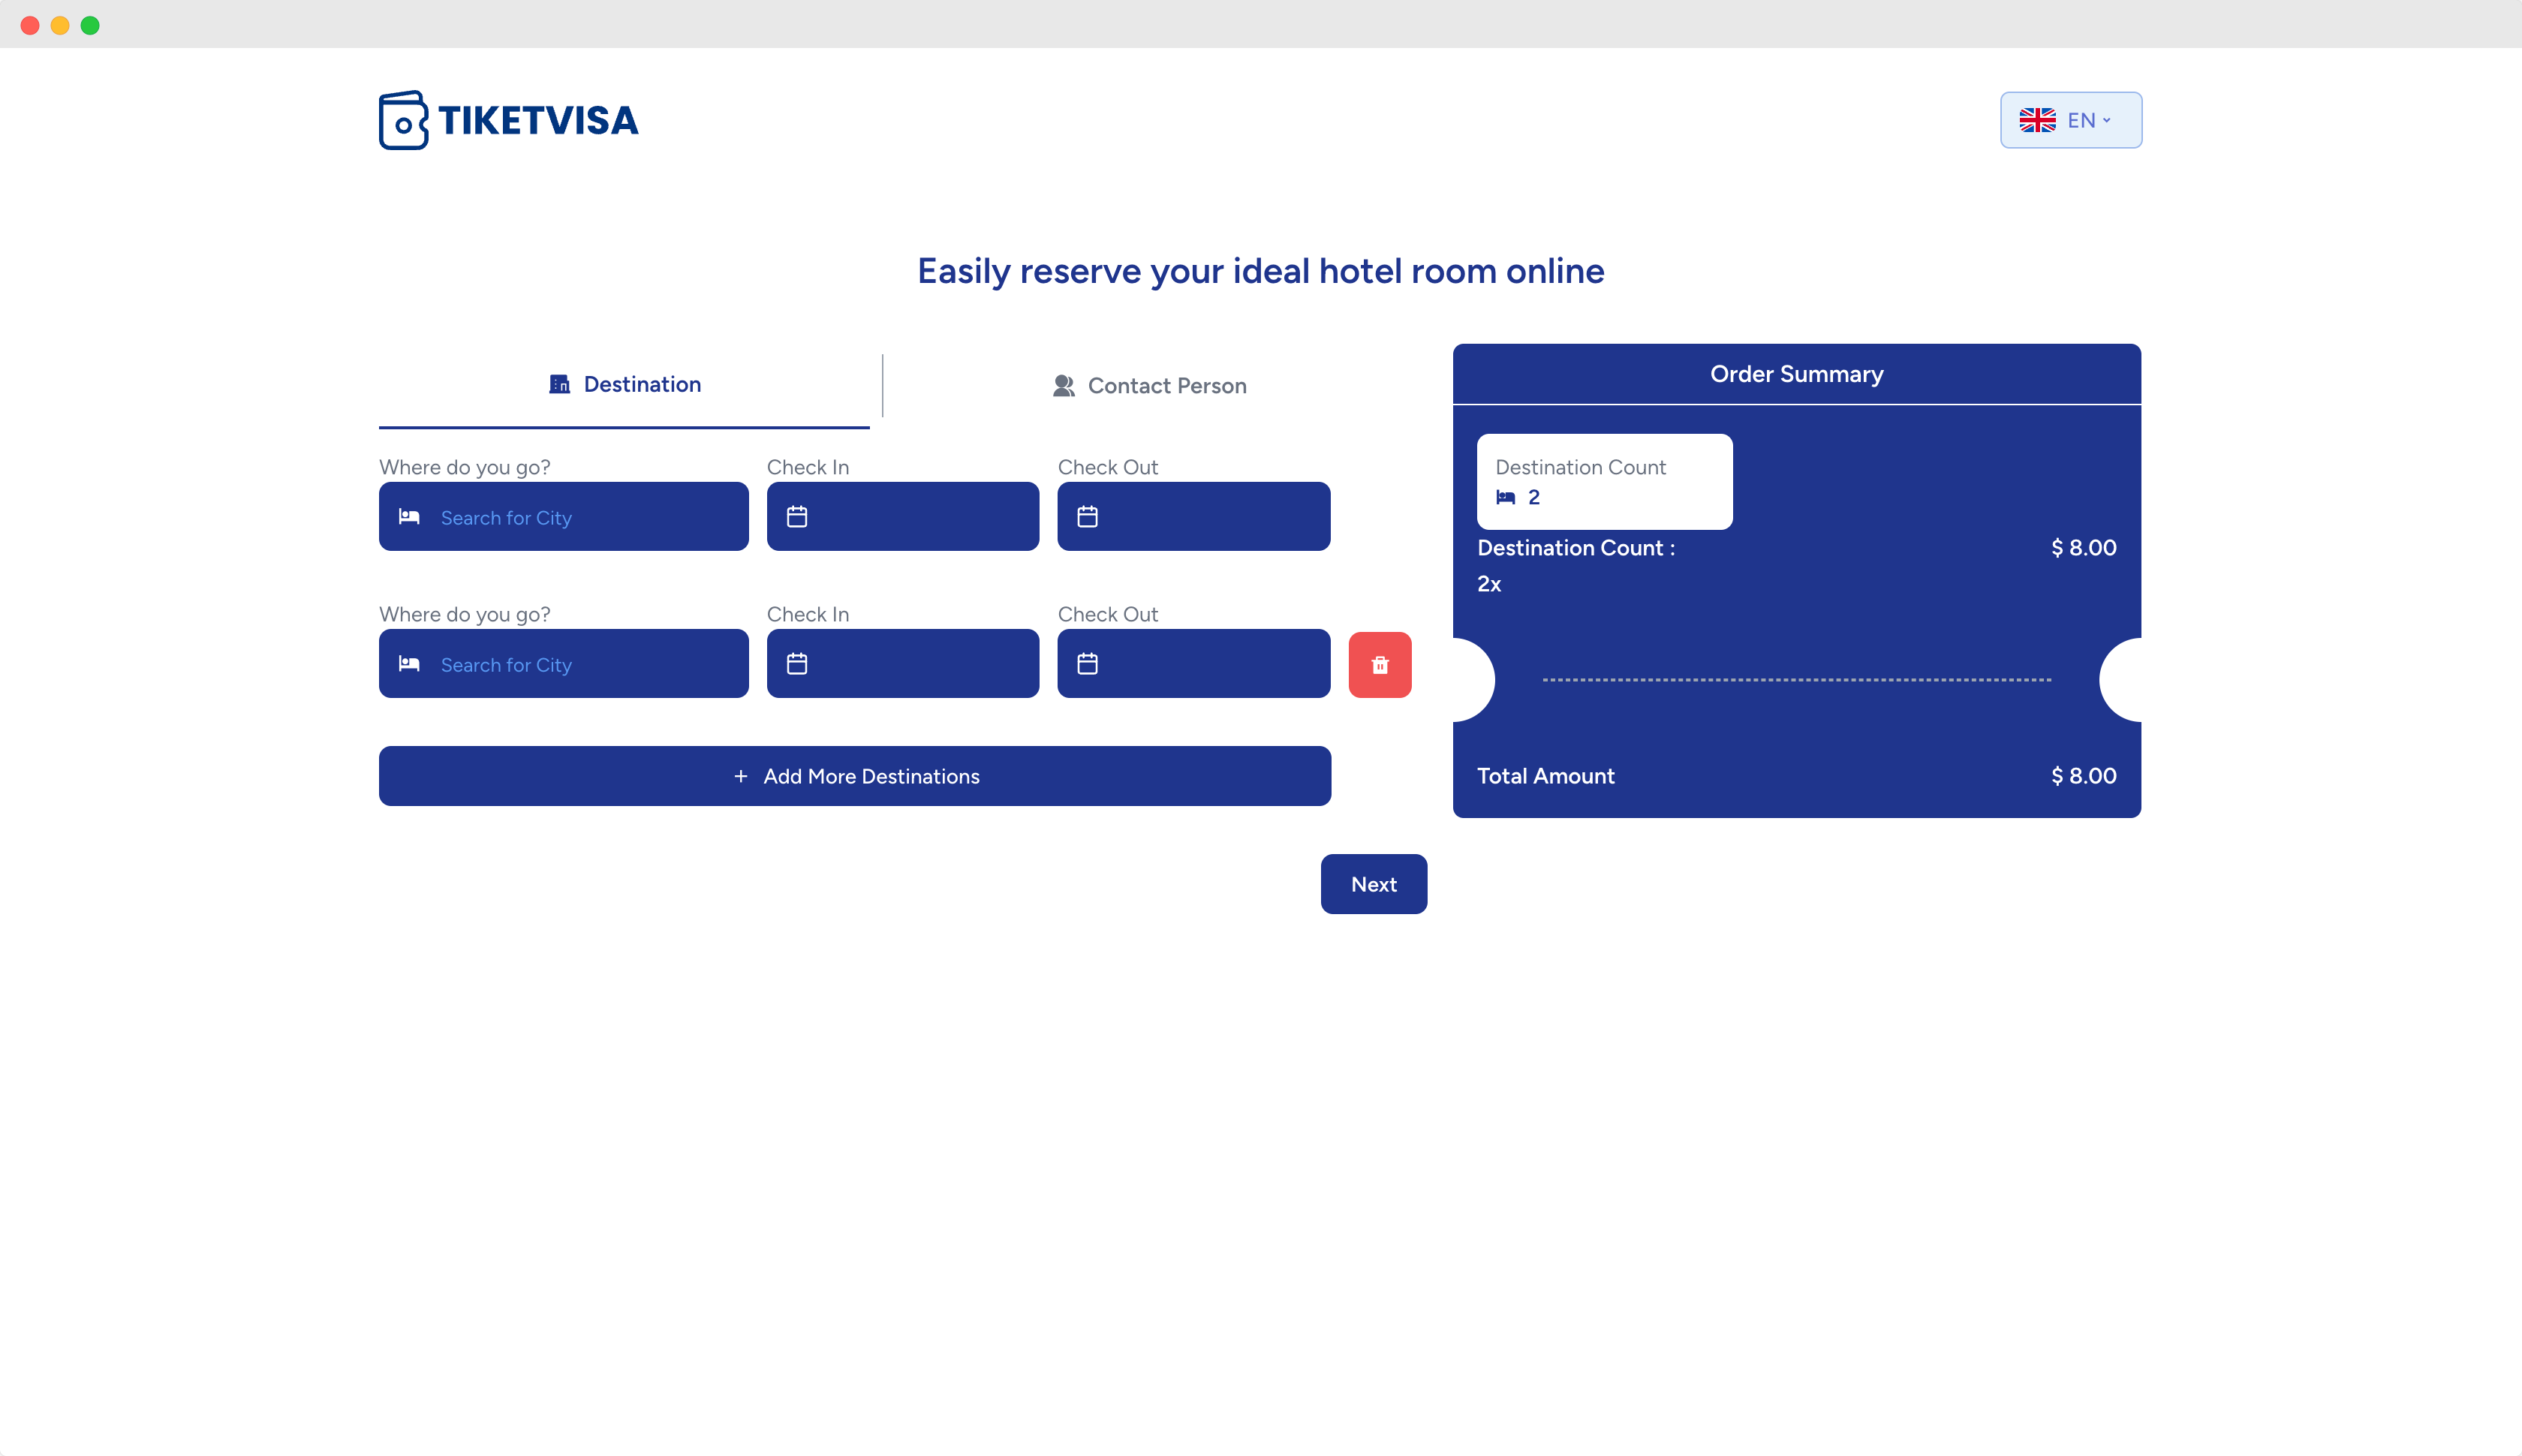2522x1456 pixels.
Task: Switch to the Contact Person tab
Action: (x=1149, y=386)
